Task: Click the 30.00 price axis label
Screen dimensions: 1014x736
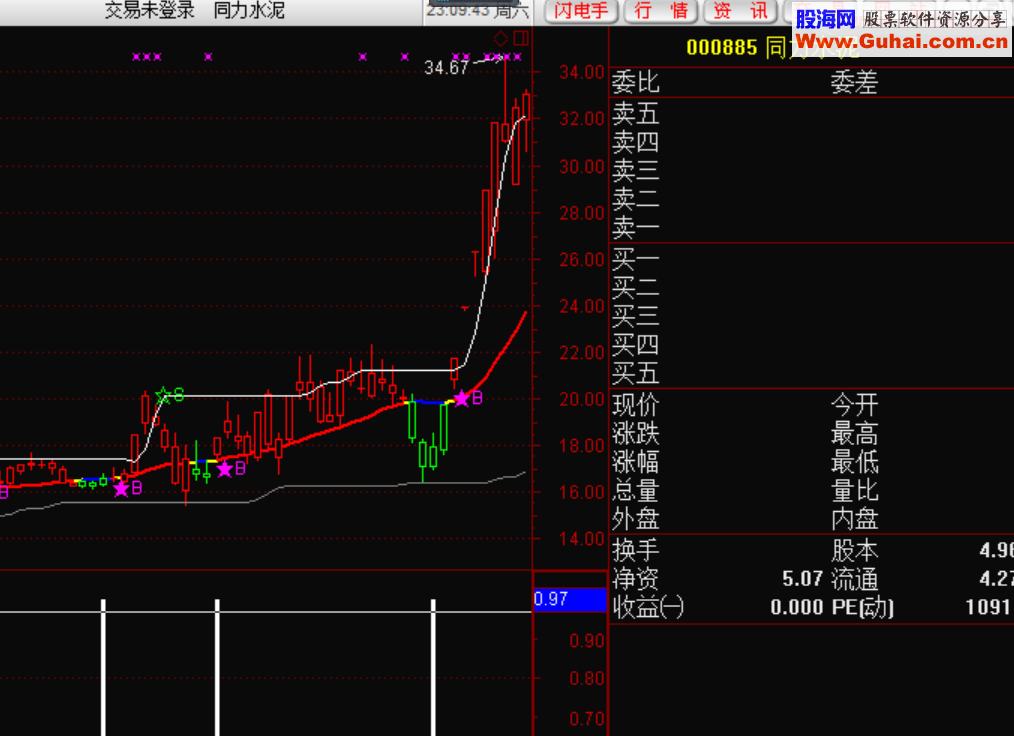Action: click(581, 166)
